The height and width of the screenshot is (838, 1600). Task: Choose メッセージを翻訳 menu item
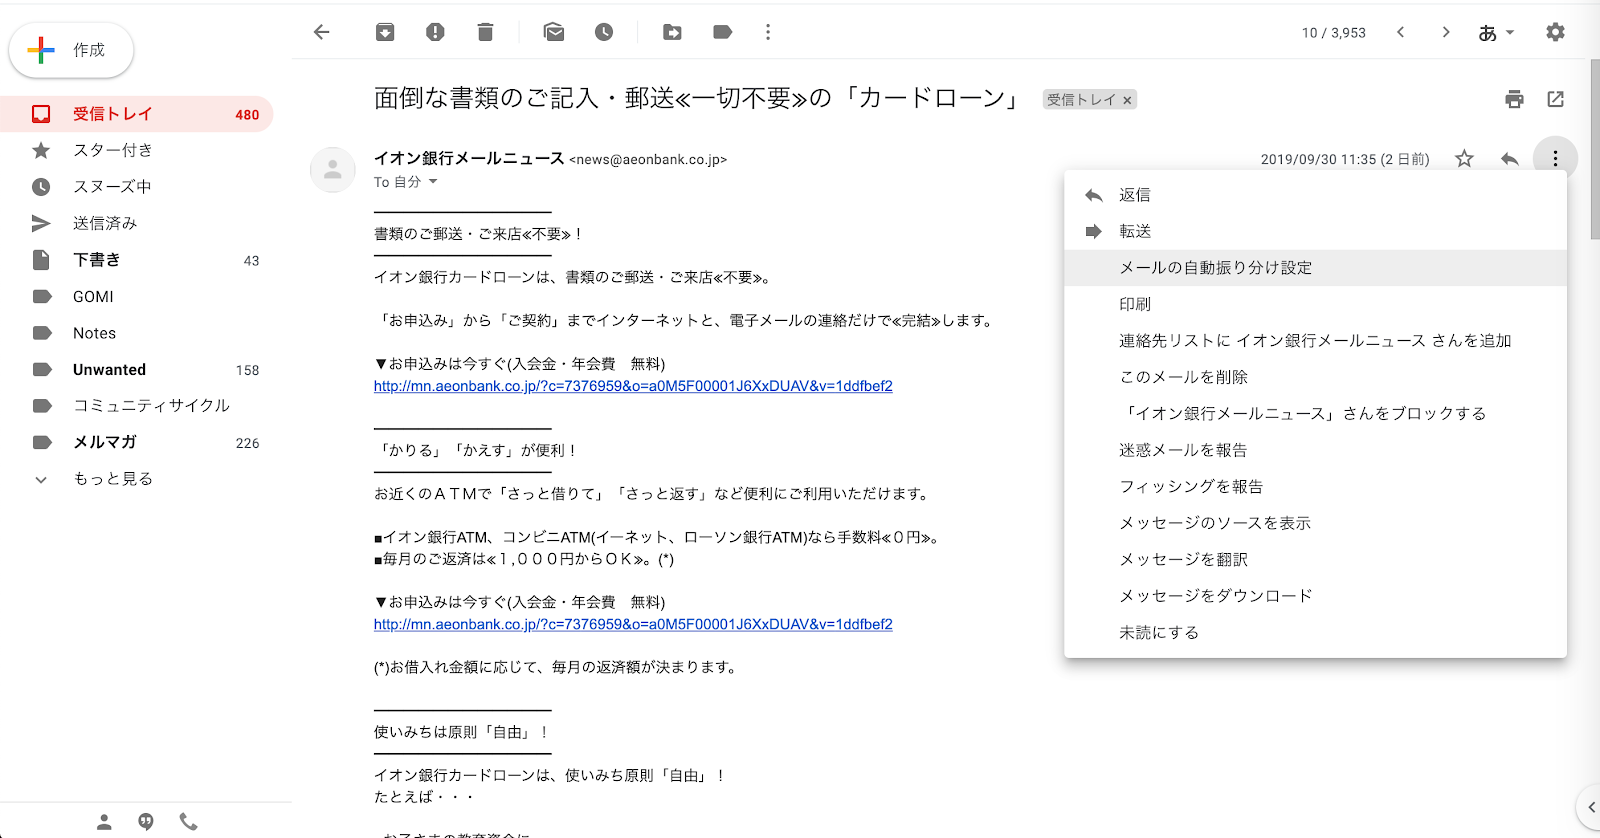pyautogui.click(x=1315, y=560)
